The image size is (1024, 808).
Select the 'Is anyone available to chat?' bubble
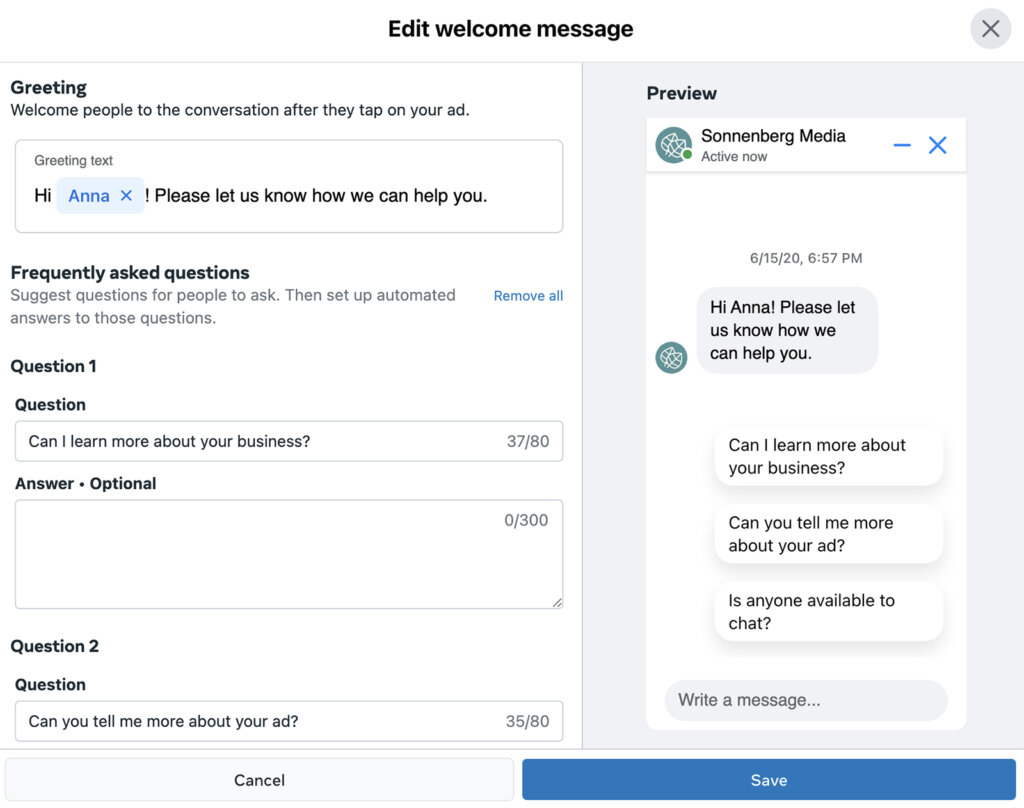pos(828,611)
